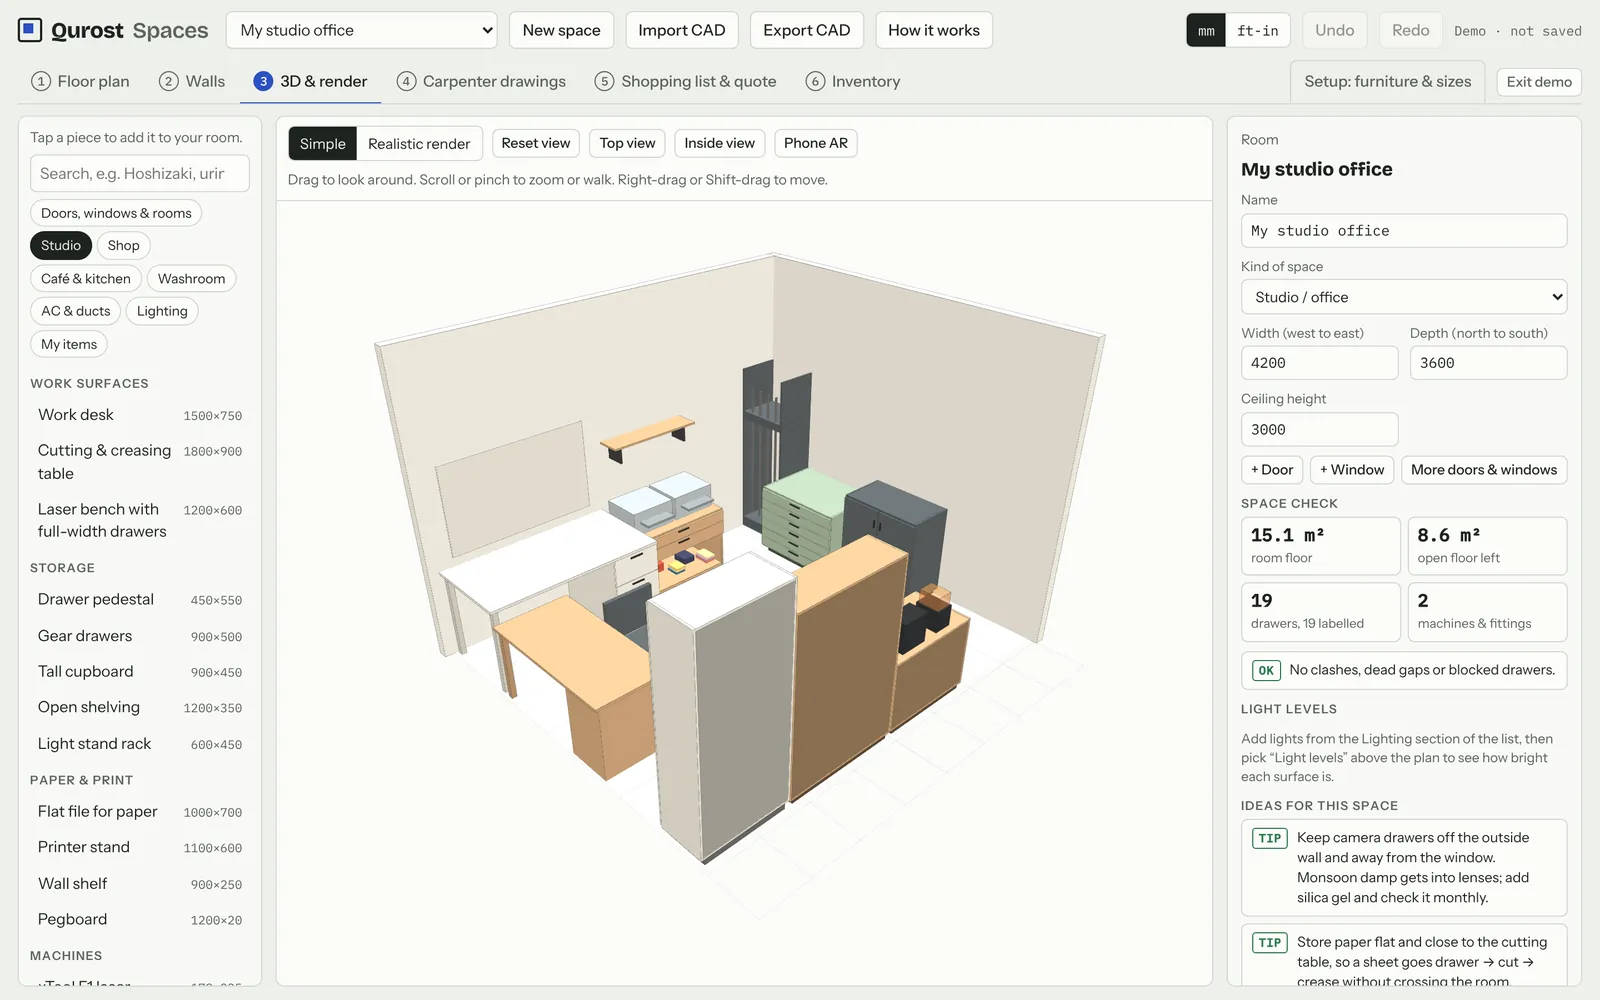Add a Pegboard item
The image size is (1600, 1000).
pos(140,920)
